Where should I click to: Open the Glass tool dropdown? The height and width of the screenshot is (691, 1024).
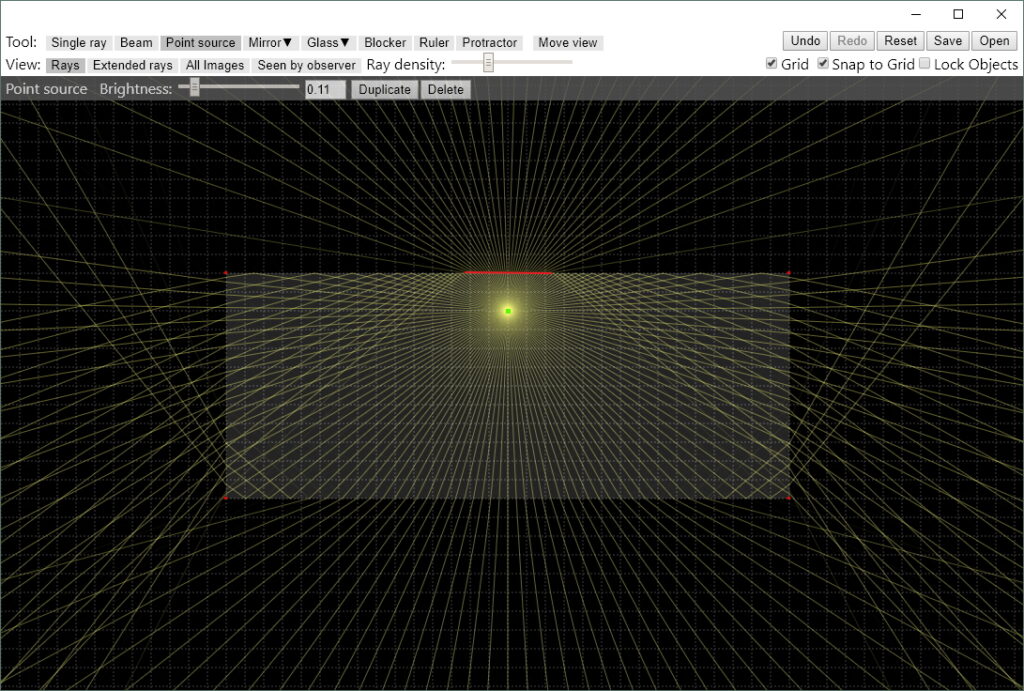328,43
